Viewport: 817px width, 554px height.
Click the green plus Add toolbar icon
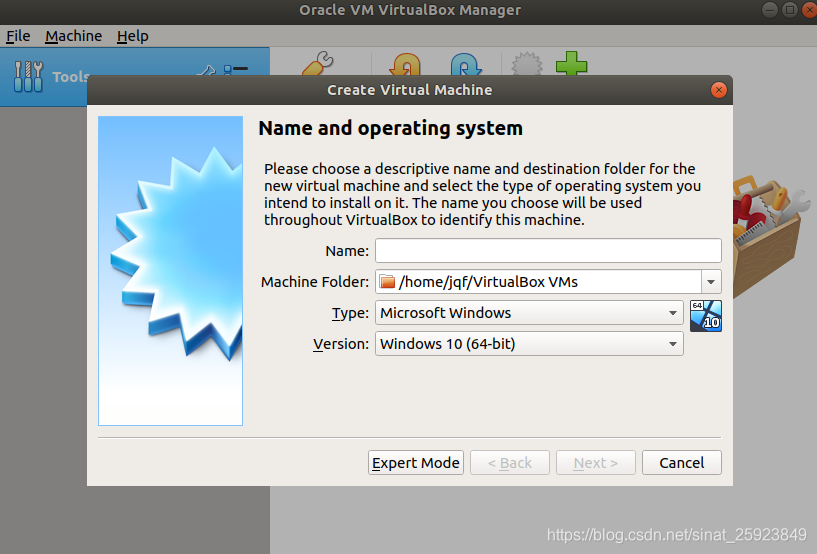click(x=572, y=64)
